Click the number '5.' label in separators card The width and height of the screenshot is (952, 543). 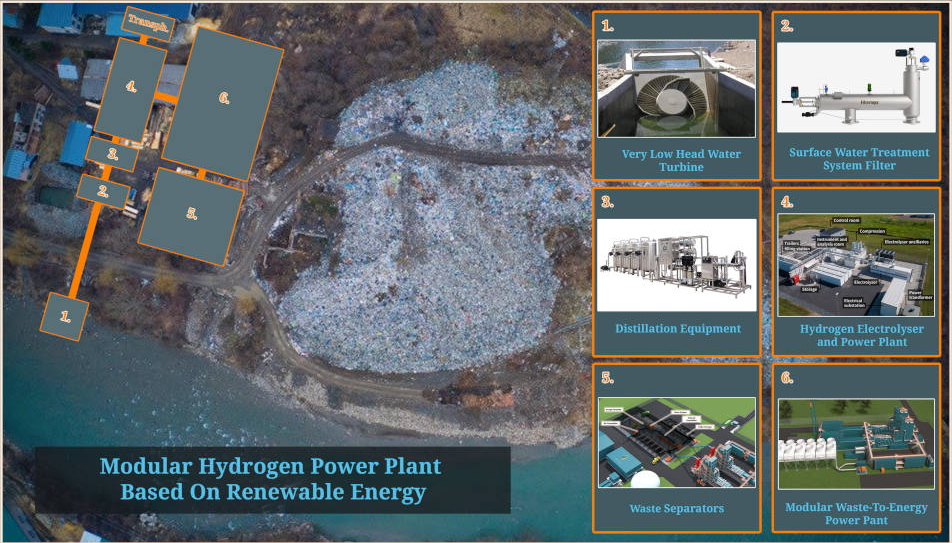point(607,378)
